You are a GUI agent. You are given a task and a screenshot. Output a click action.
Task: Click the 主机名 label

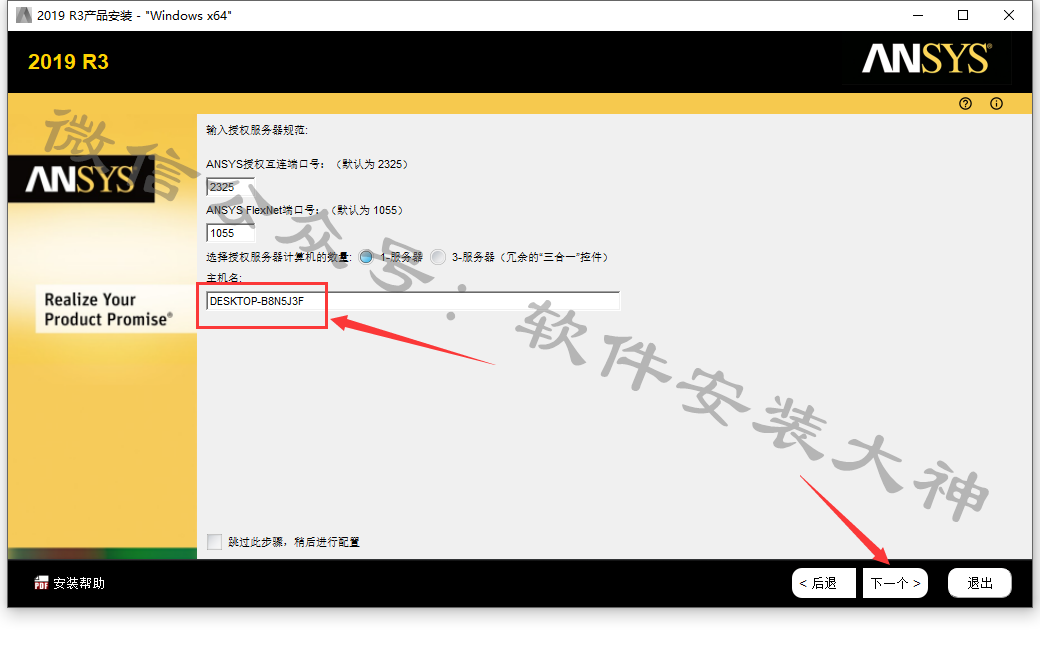click(x=224, y=278)
